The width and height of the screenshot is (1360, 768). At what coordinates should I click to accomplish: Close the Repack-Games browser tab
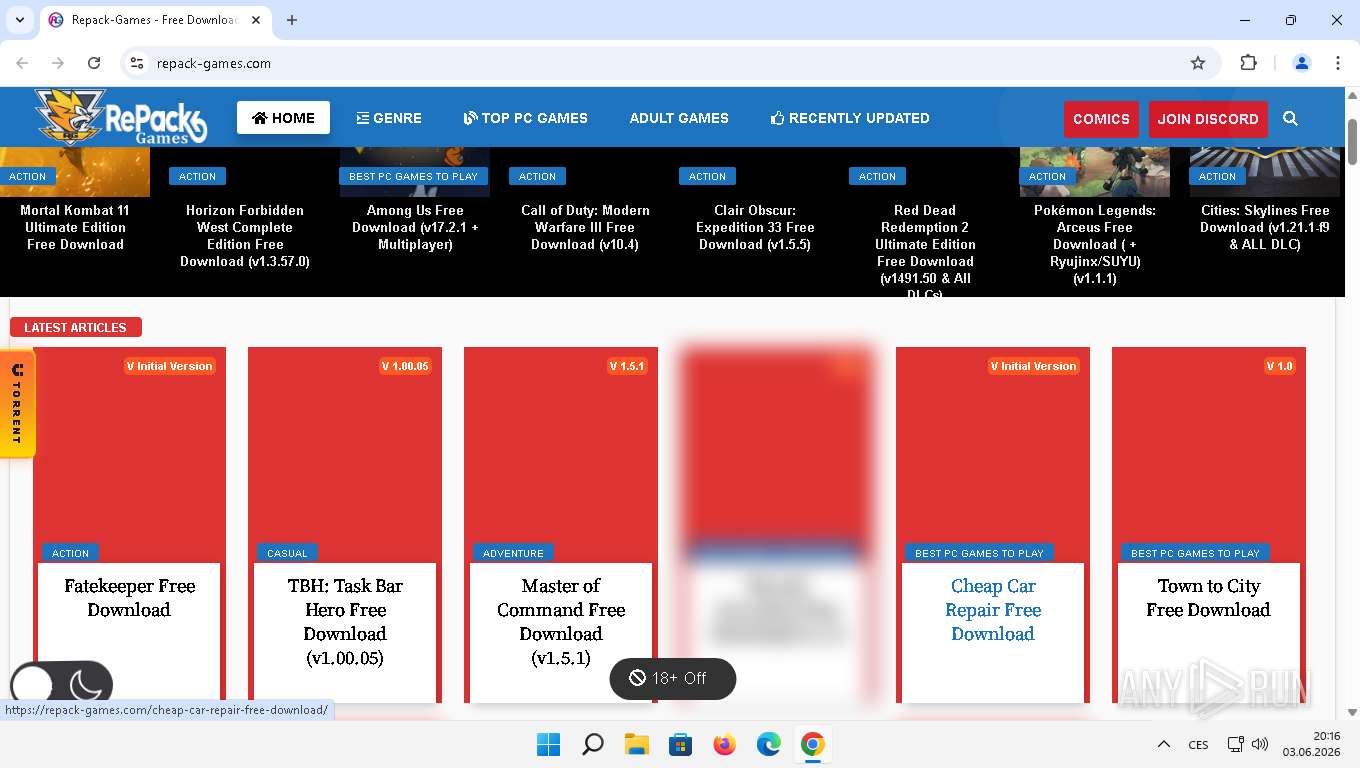[256, 20]
